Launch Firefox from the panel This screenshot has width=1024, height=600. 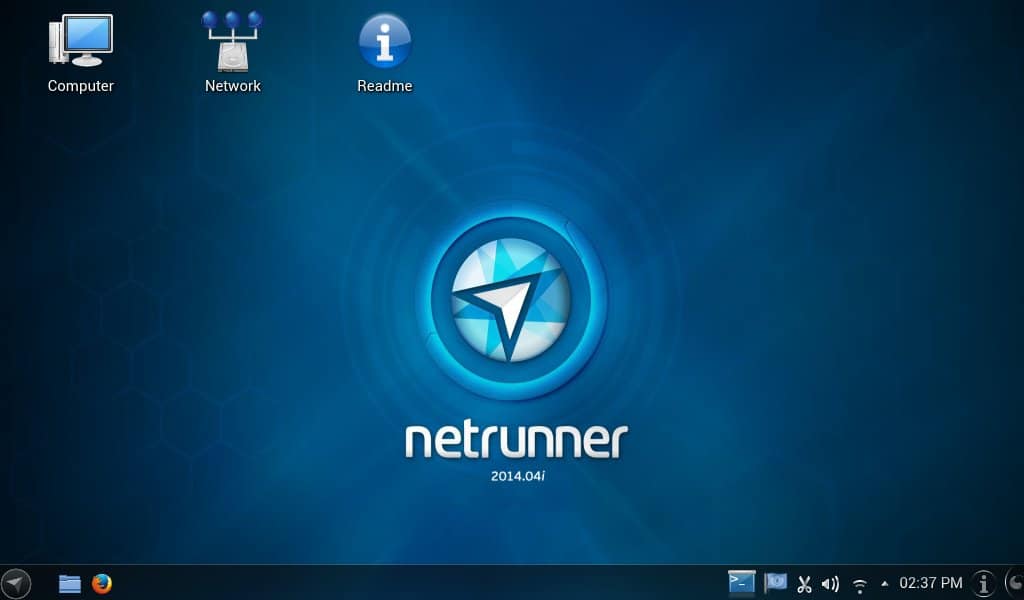pyautogui.click(x=102, y=584)
